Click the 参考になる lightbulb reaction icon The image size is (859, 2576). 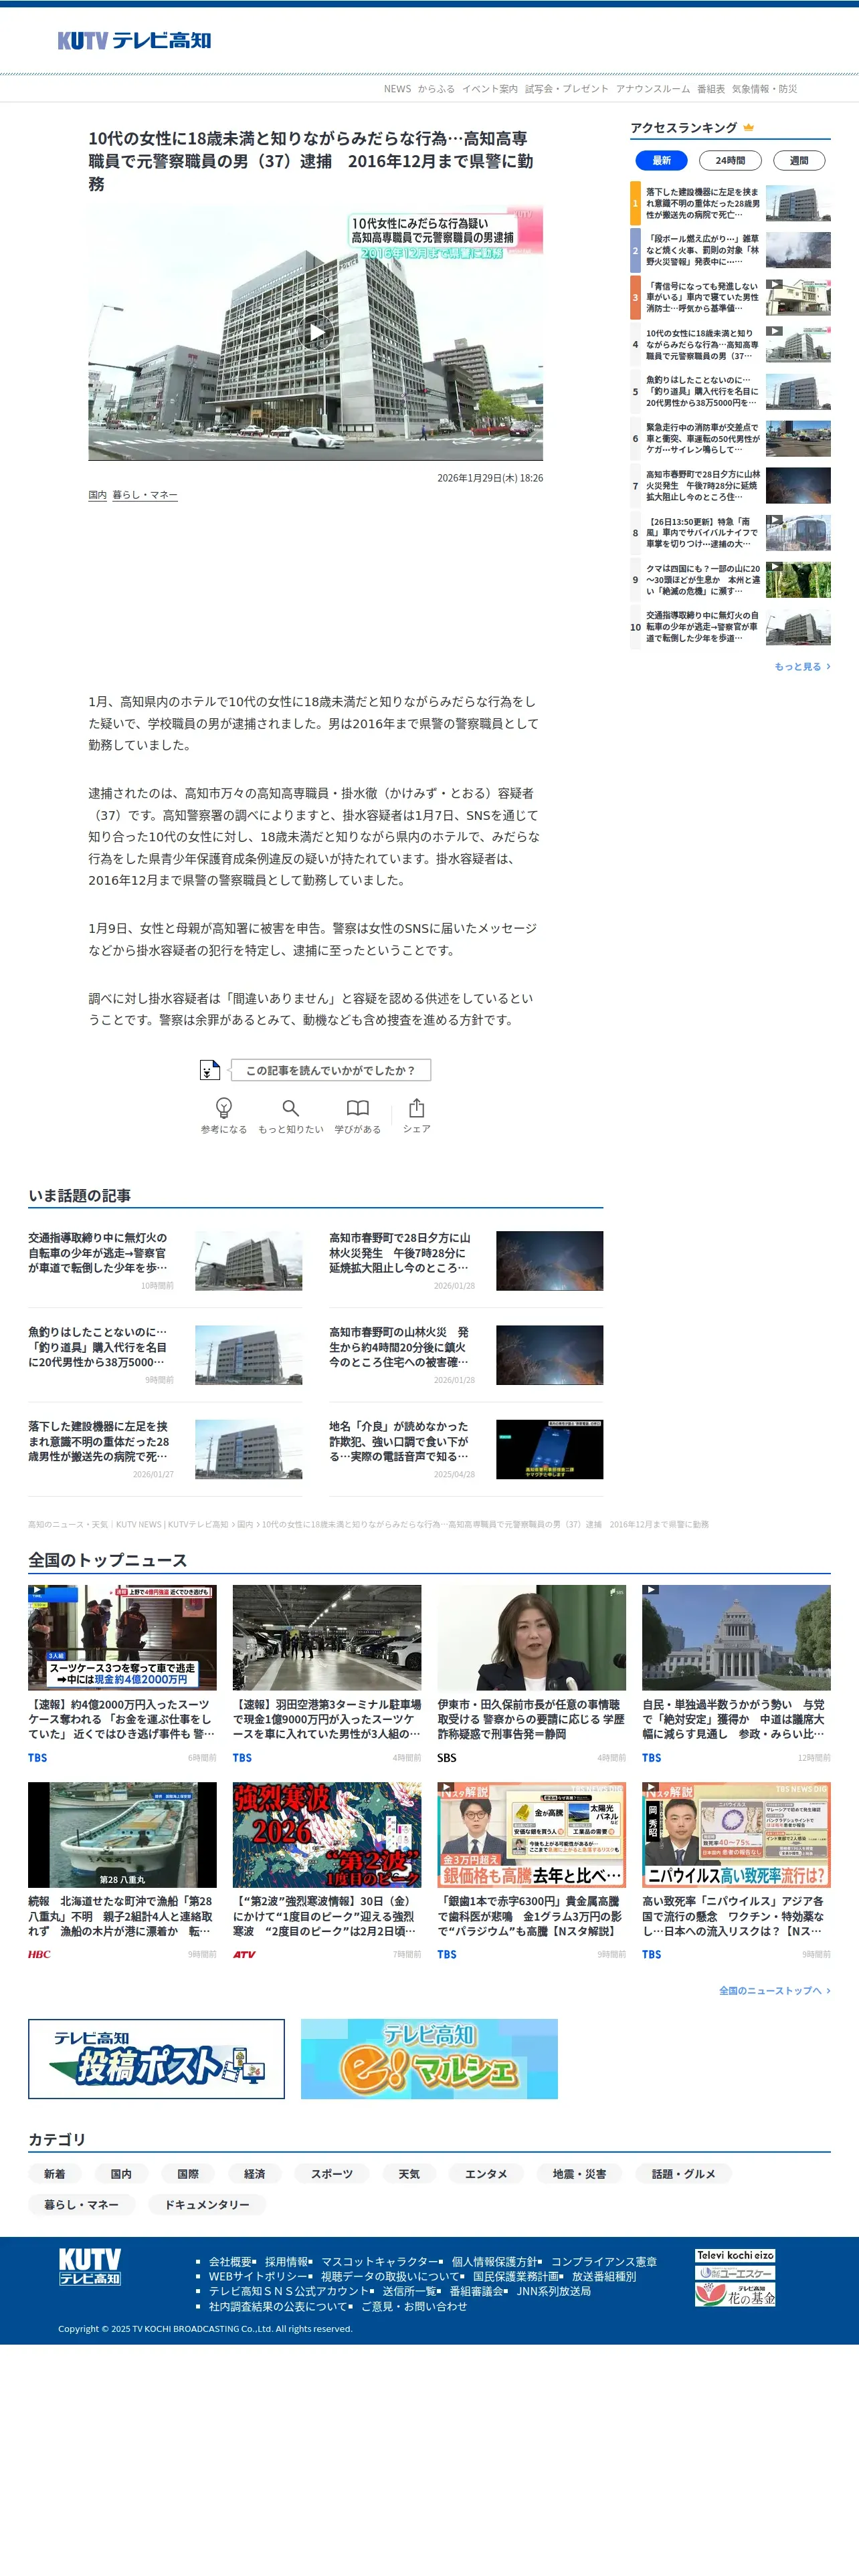pos(224,1107)
